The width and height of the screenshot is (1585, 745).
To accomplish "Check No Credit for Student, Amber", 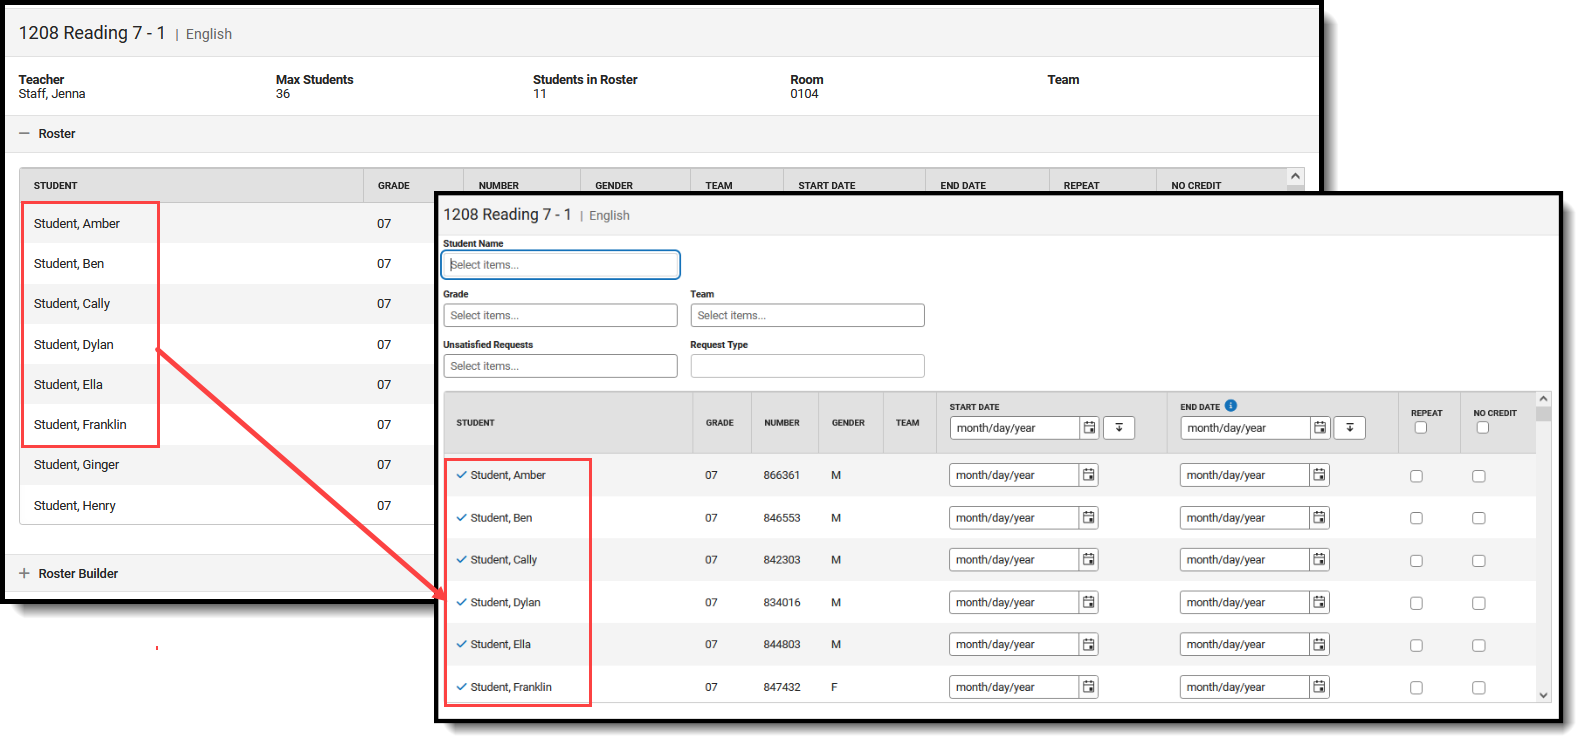I will pos(1479,476).
